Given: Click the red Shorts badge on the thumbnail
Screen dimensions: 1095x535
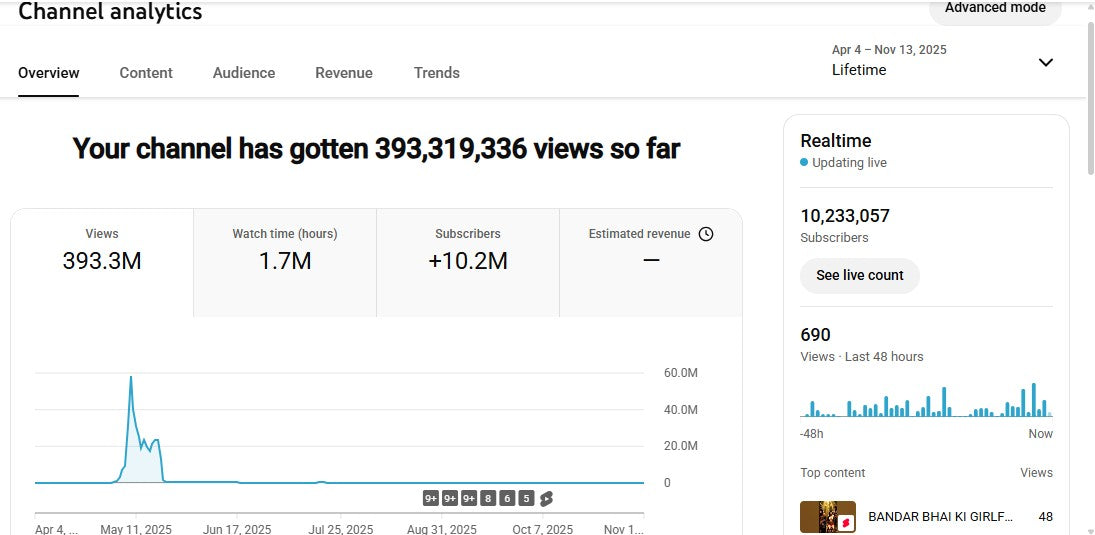Looking at the screenshot, I should [845, 522].
